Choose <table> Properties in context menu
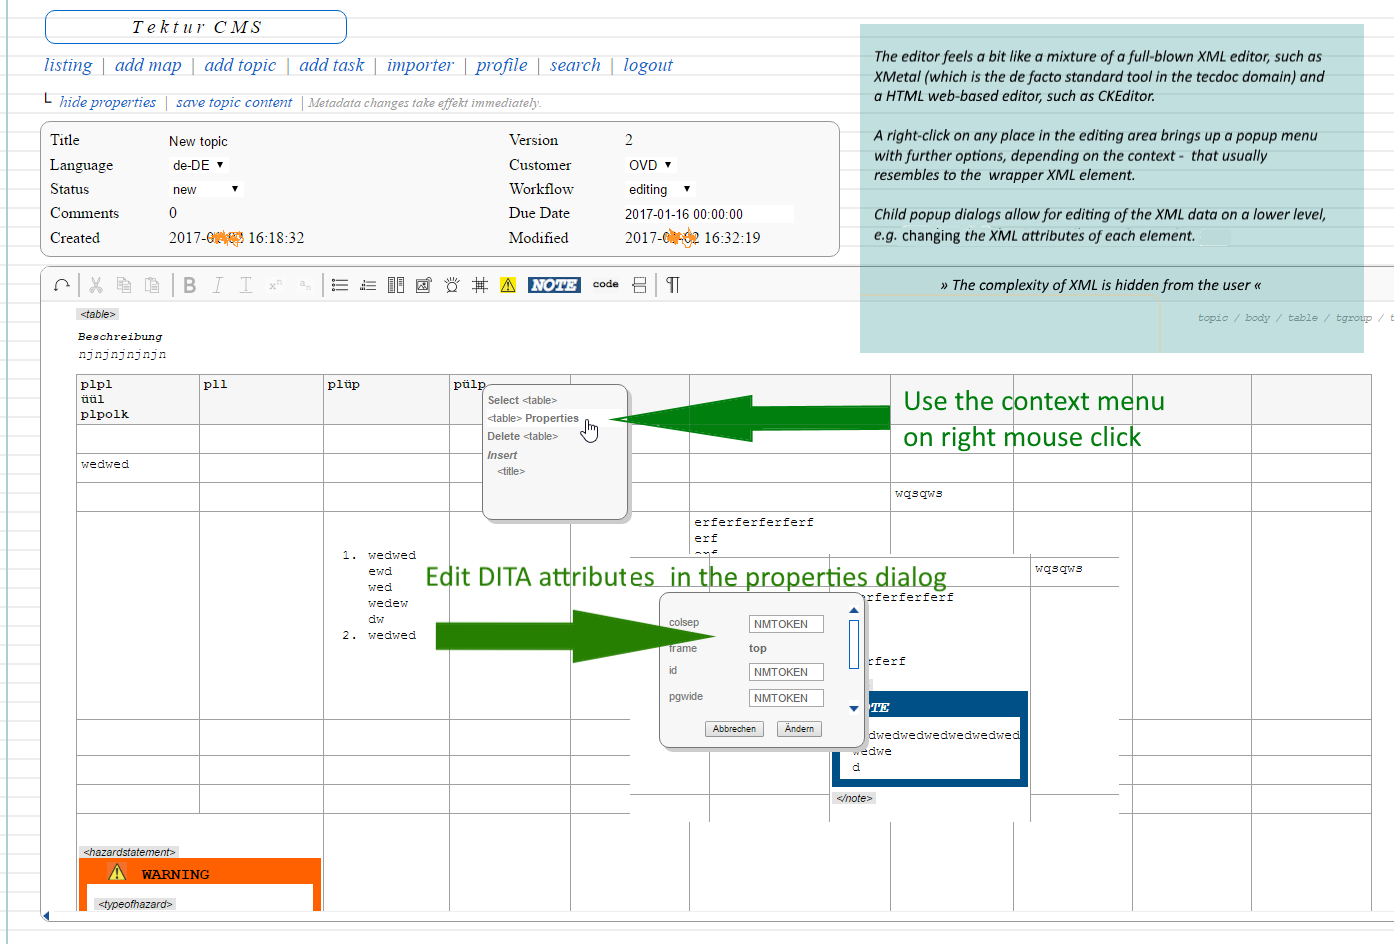 click(533, 418)
